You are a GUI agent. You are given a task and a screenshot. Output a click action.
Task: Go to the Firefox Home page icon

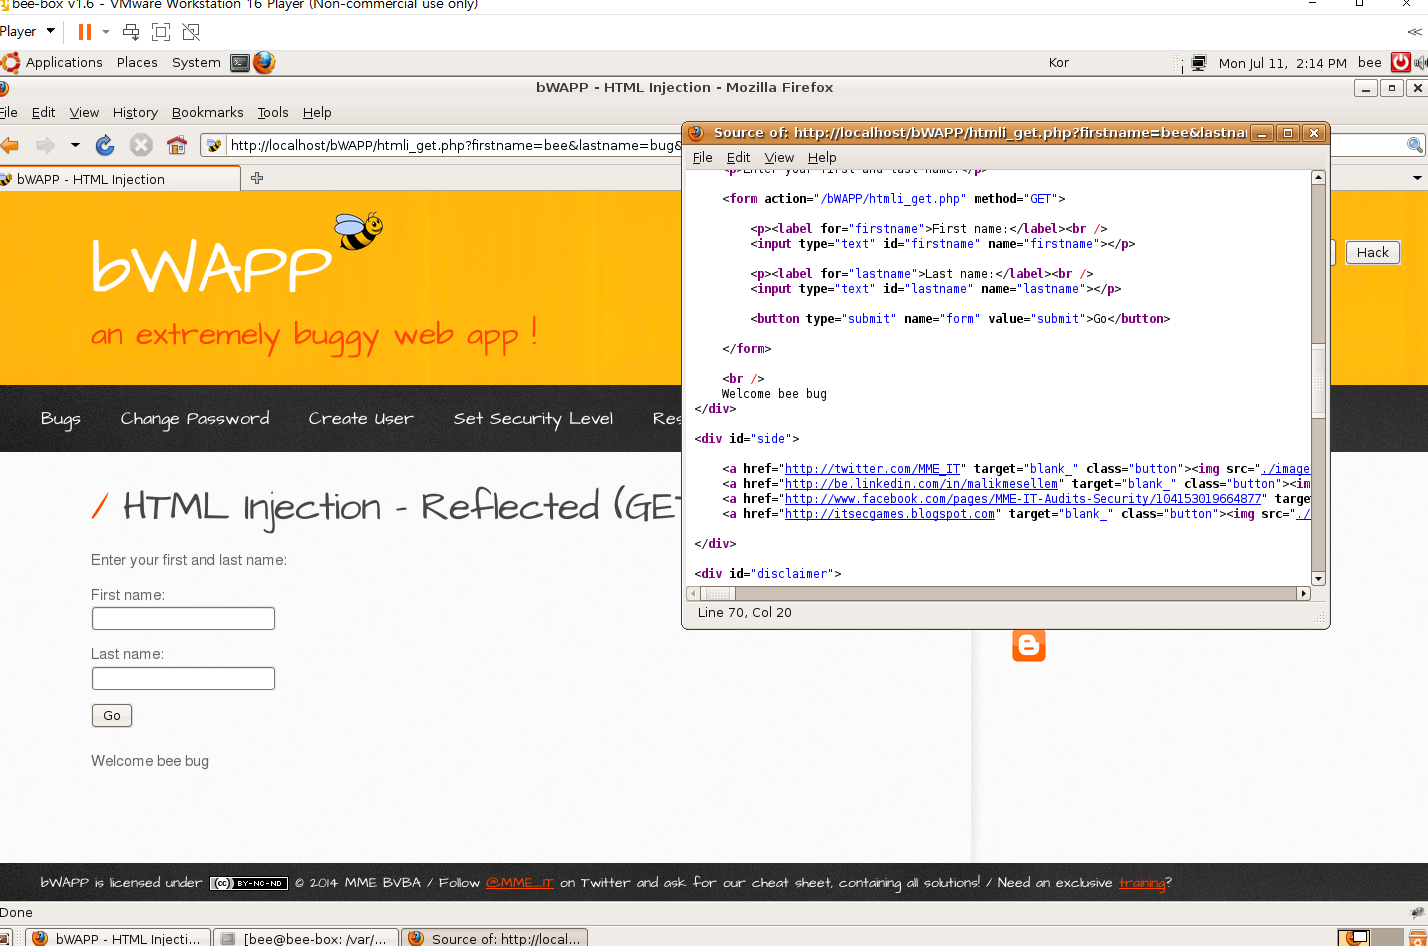(177, 145)
